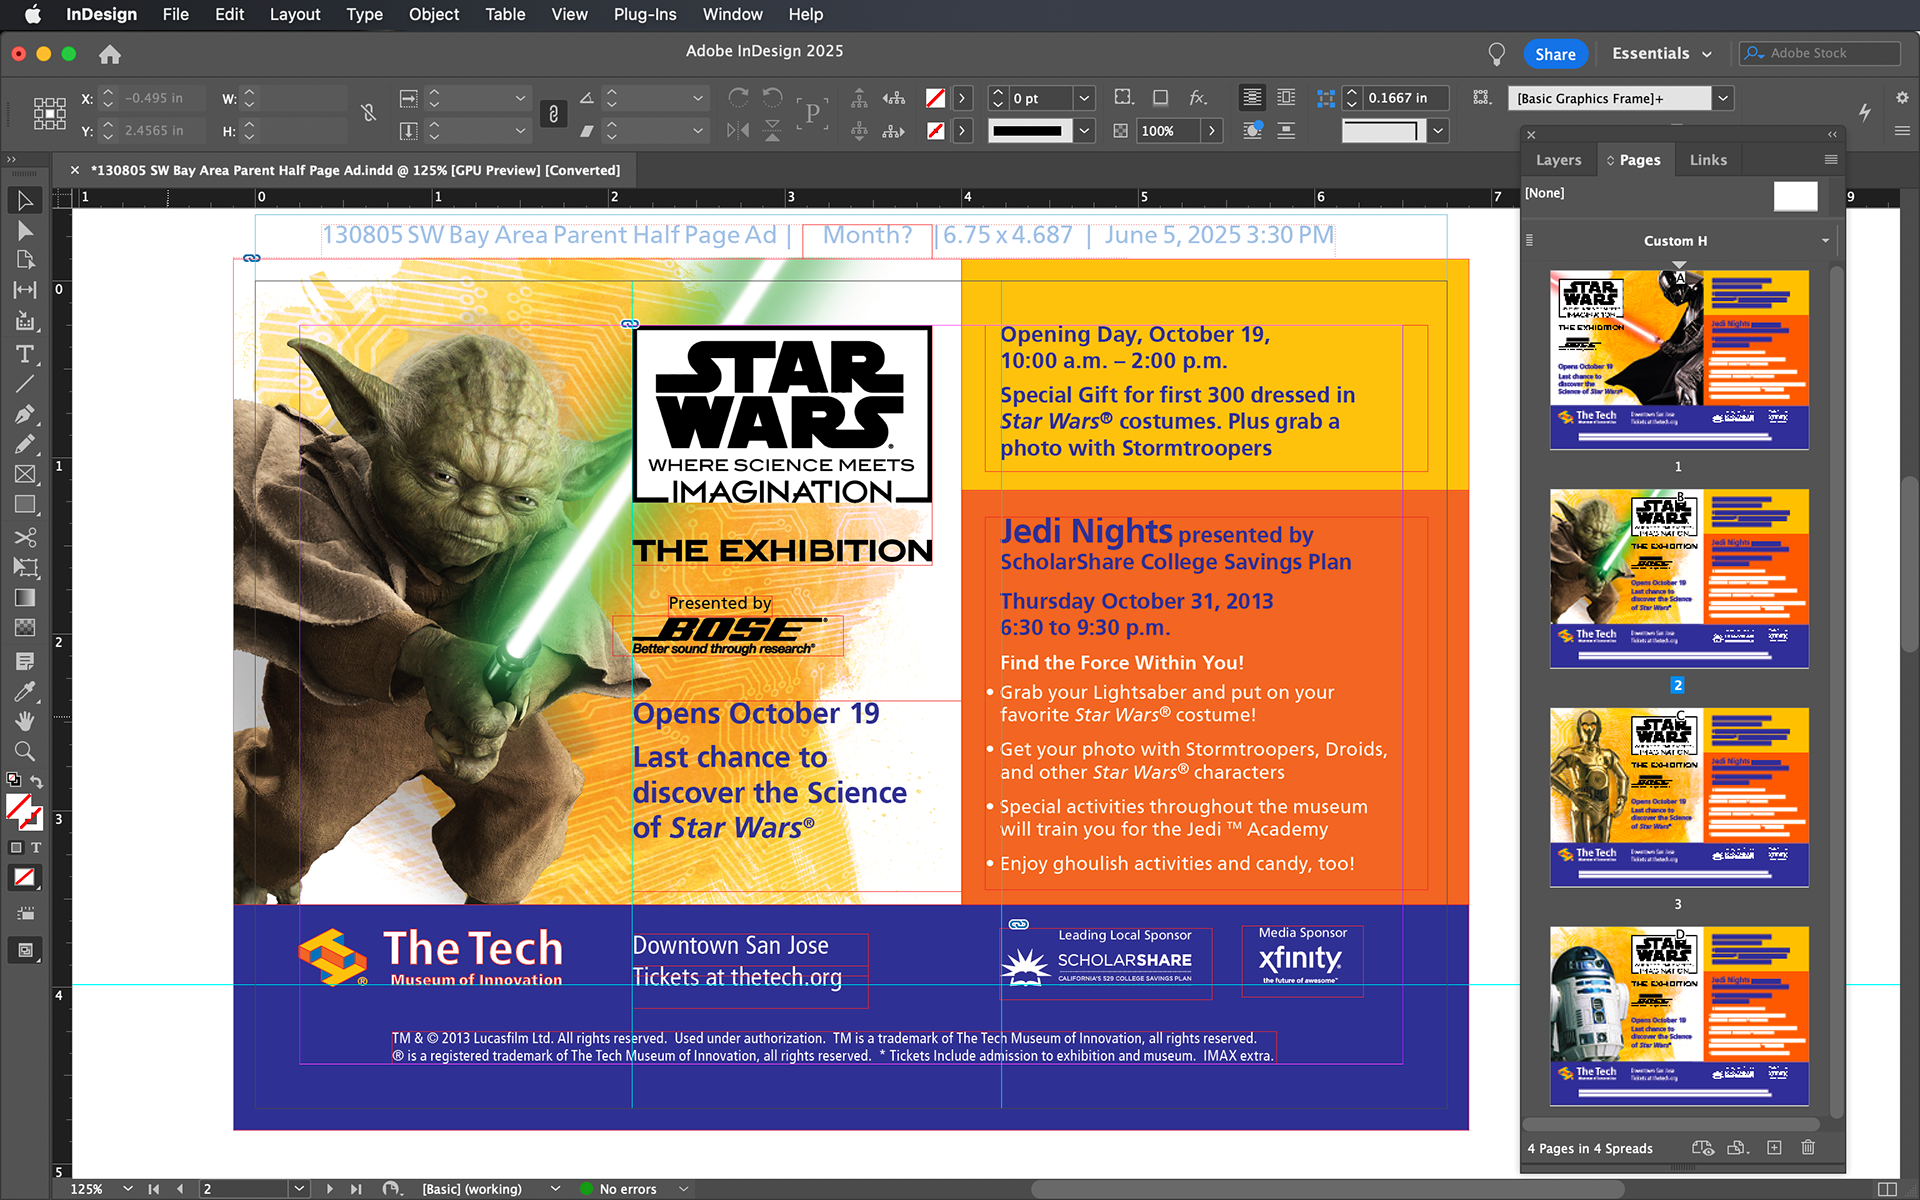Click delete selected pages trash icon
The height and width of the screenshot is (1200, 1920).
tap(1808, 1148)
